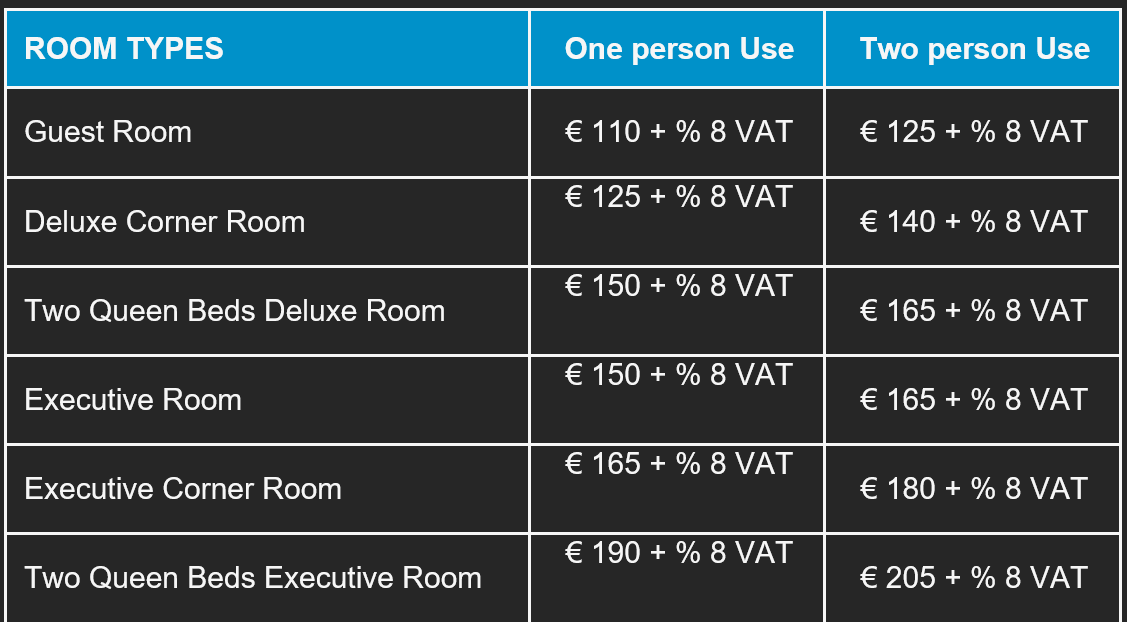Select the Two person Use column header
The height and width of the screenshot is (622, 1127).
tap(974, 49)
